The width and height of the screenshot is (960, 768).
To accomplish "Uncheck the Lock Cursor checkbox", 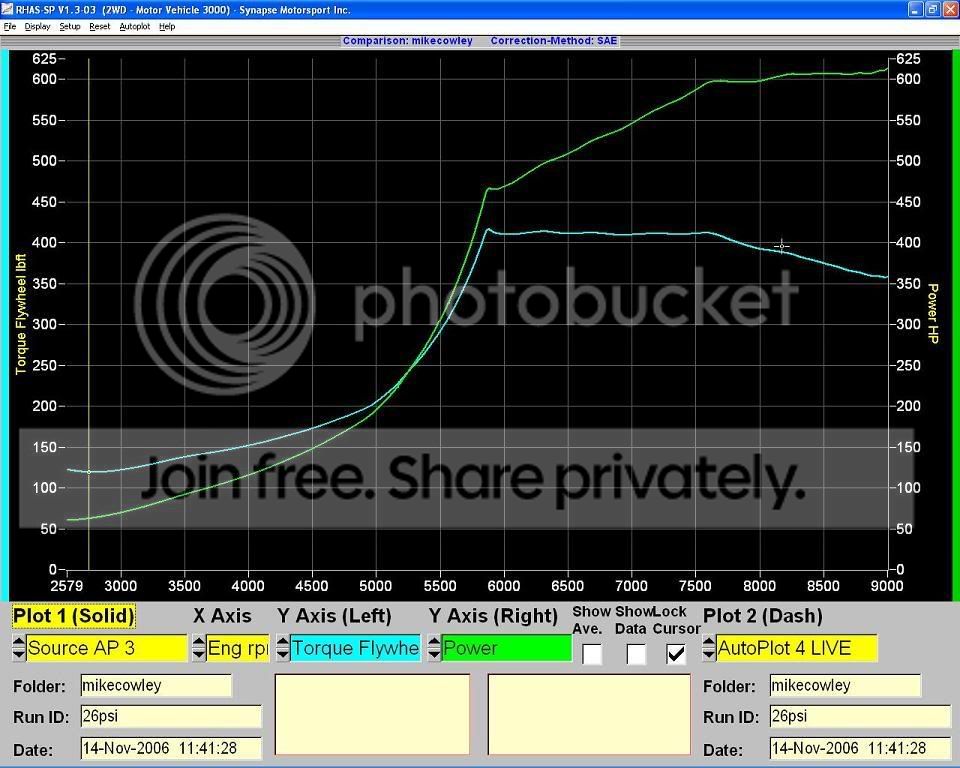I will (677, 654).
